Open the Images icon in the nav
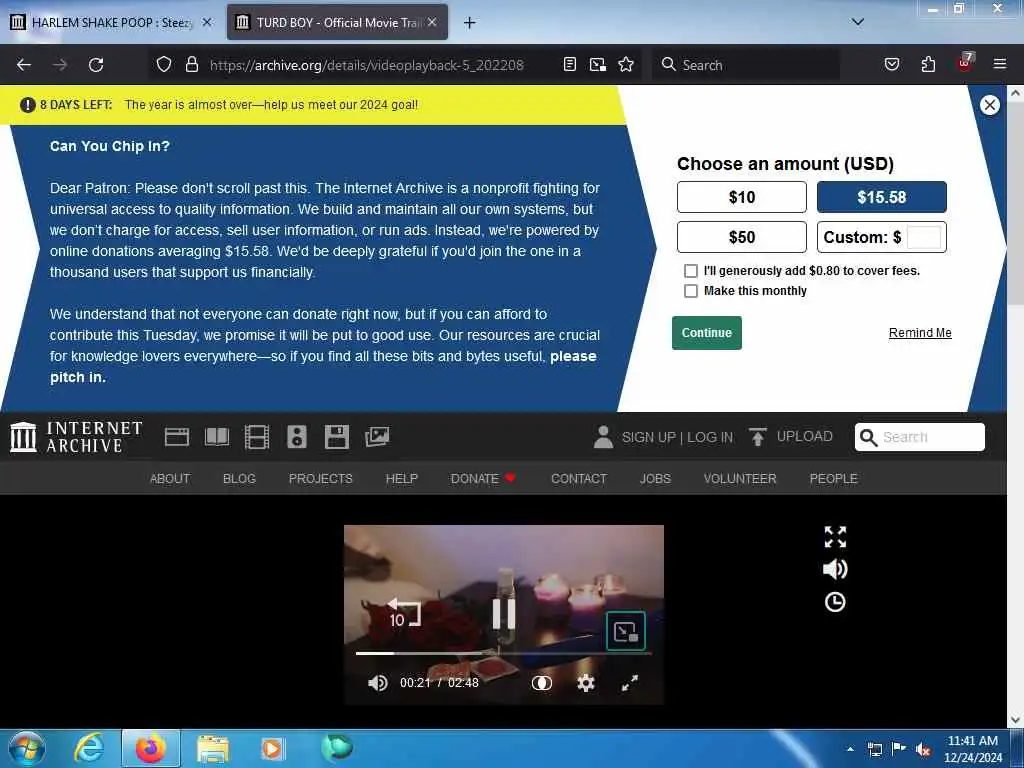1024x768 pixels. click(377, 437)
